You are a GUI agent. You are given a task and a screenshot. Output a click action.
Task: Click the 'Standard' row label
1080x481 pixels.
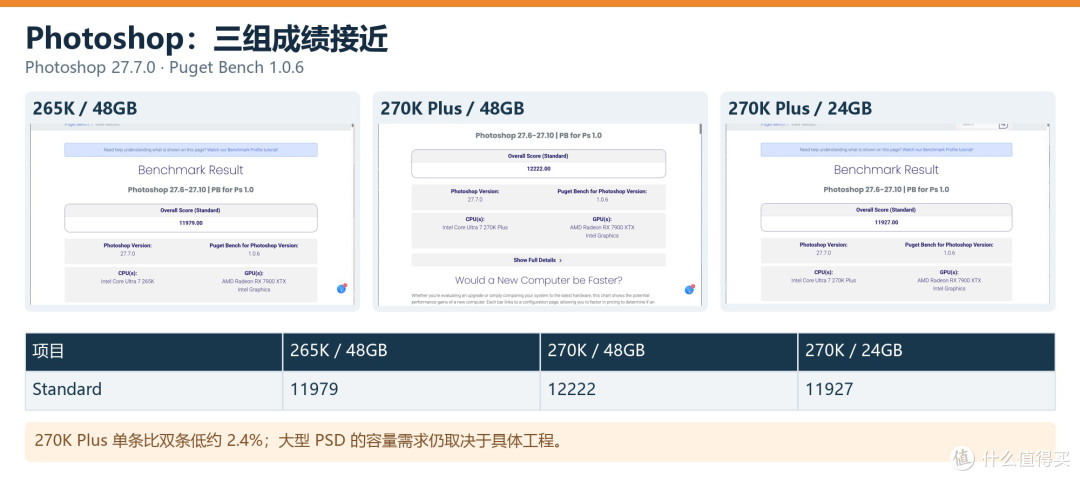tap(67, 389)
